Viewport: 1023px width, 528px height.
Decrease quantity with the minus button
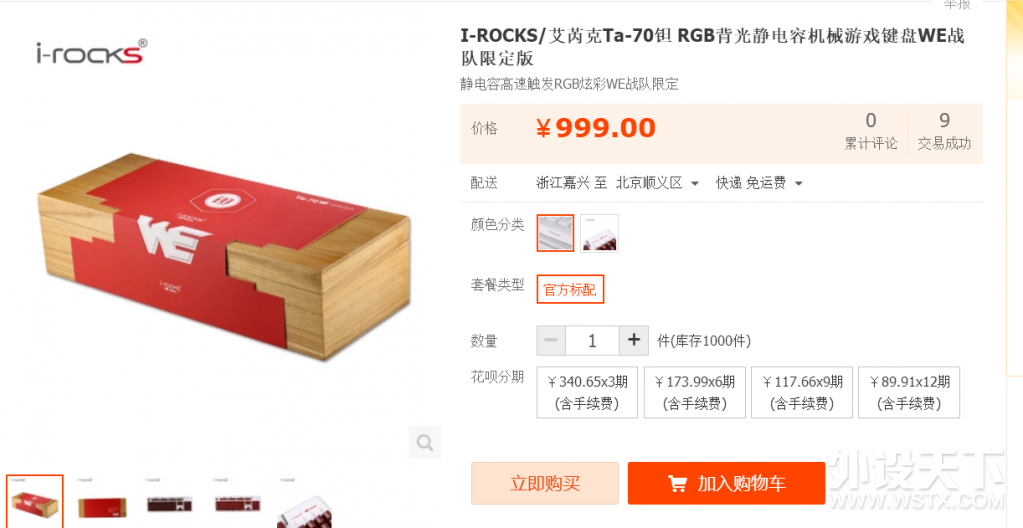[x=551, y=340]
